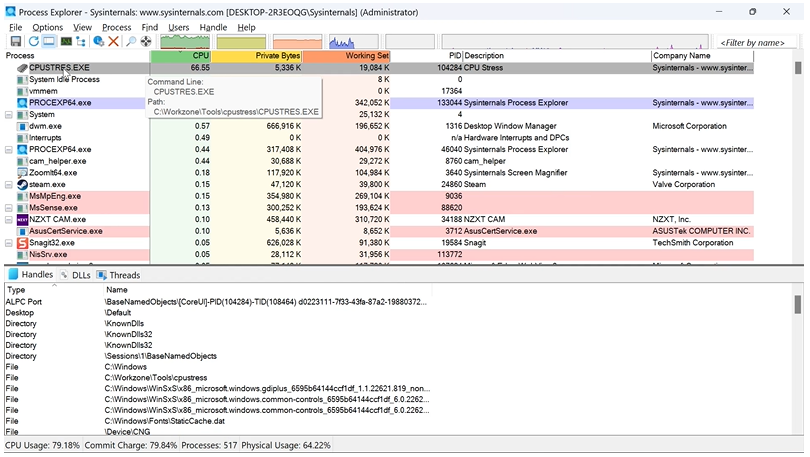This screenshot has width=810, height=457.
Task: Click the Save floppy disk toolbar icon
Action: (x=16, y=42)
